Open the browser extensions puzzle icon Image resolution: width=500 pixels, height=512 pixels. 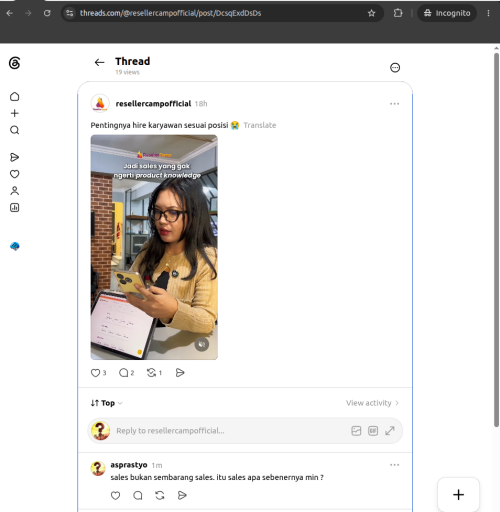point(398,13)
